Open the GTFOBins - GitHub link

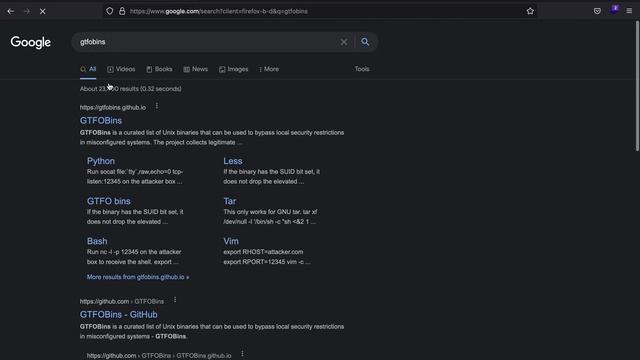(119, 314)
